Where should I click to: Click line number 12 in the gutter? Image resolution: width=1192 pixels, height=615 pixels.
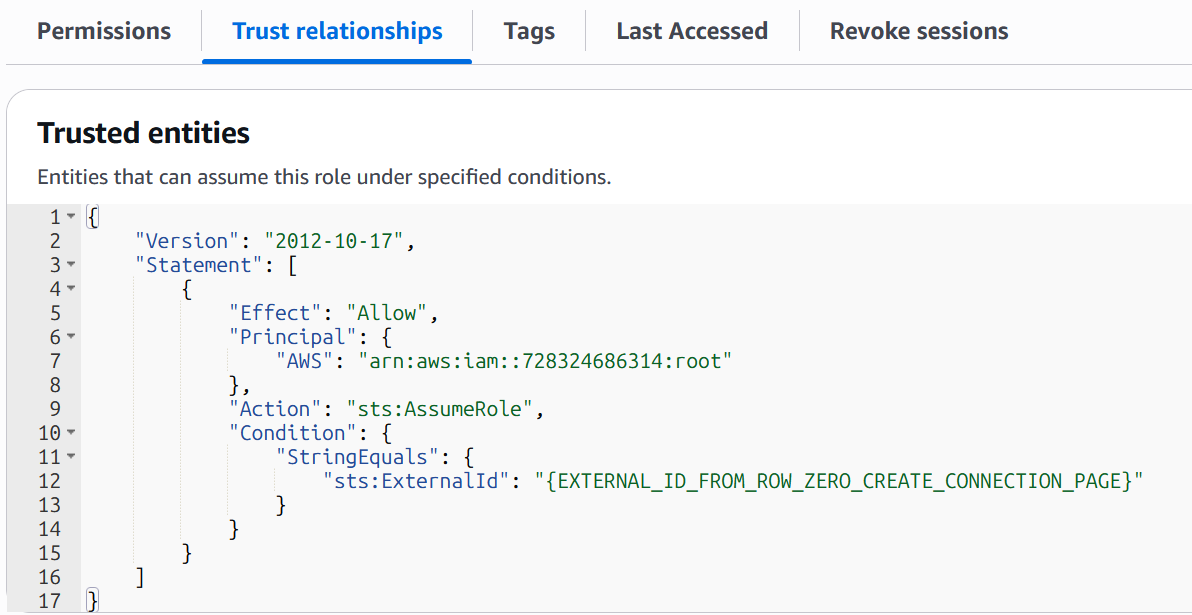point(49,481)
